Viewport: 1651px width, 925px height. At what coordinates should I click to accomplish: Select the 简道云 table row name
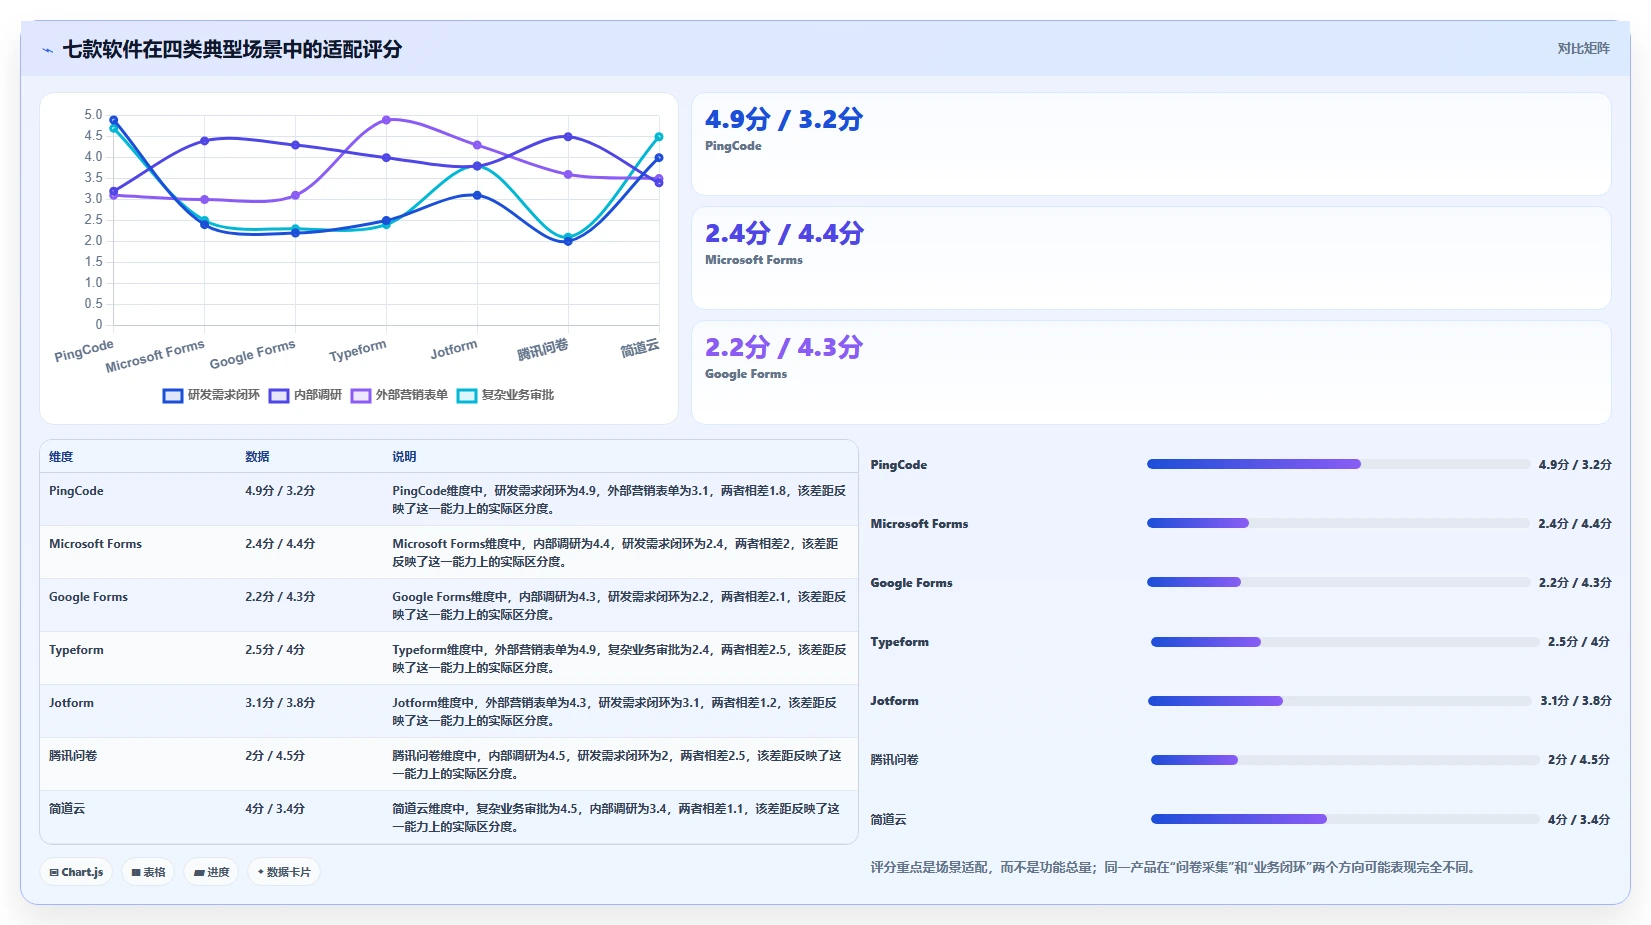(x=67, y=809)
